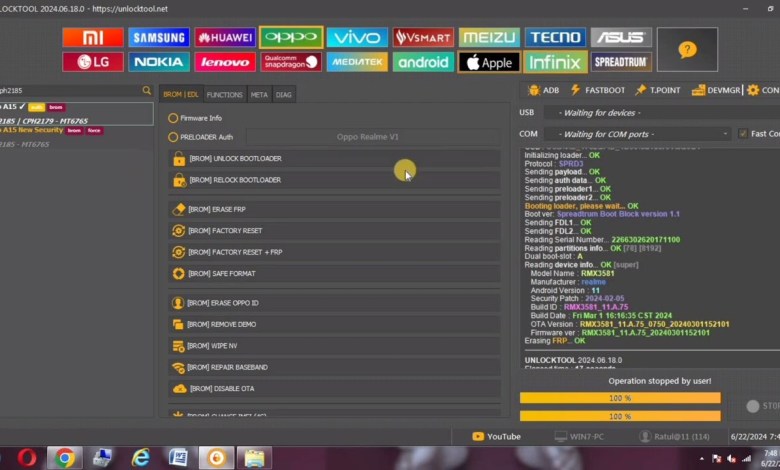Toggle the Fast Connect checkbox
This screenshot has width=780, height=470.
pyautogui.click(x=742, y=134)
